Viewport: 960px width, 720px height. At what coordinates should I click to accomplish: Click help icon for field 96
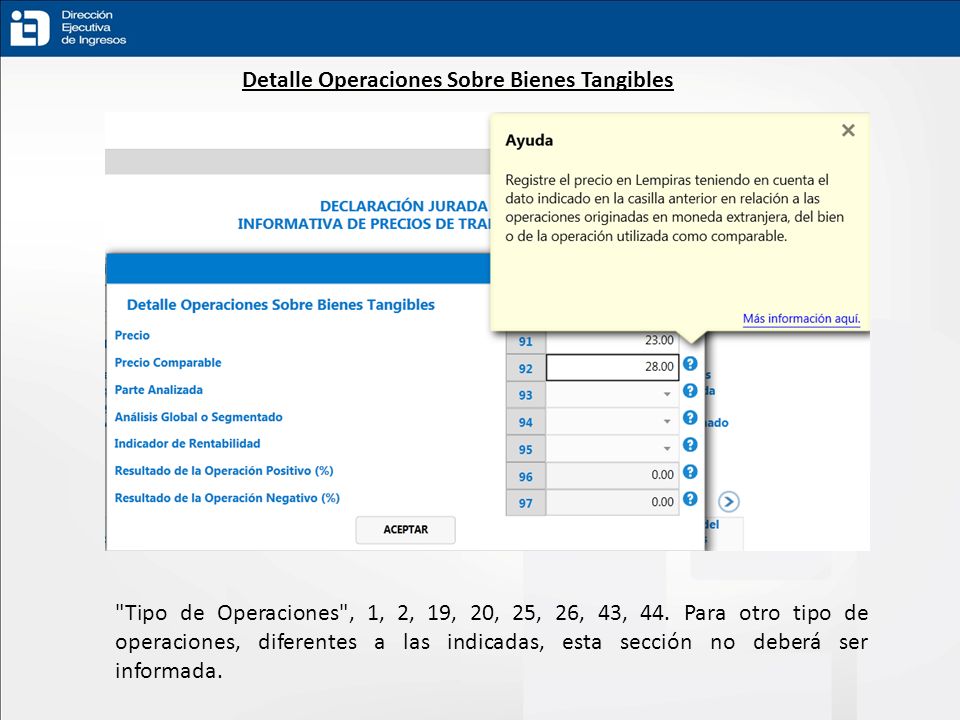click(690, 472)
